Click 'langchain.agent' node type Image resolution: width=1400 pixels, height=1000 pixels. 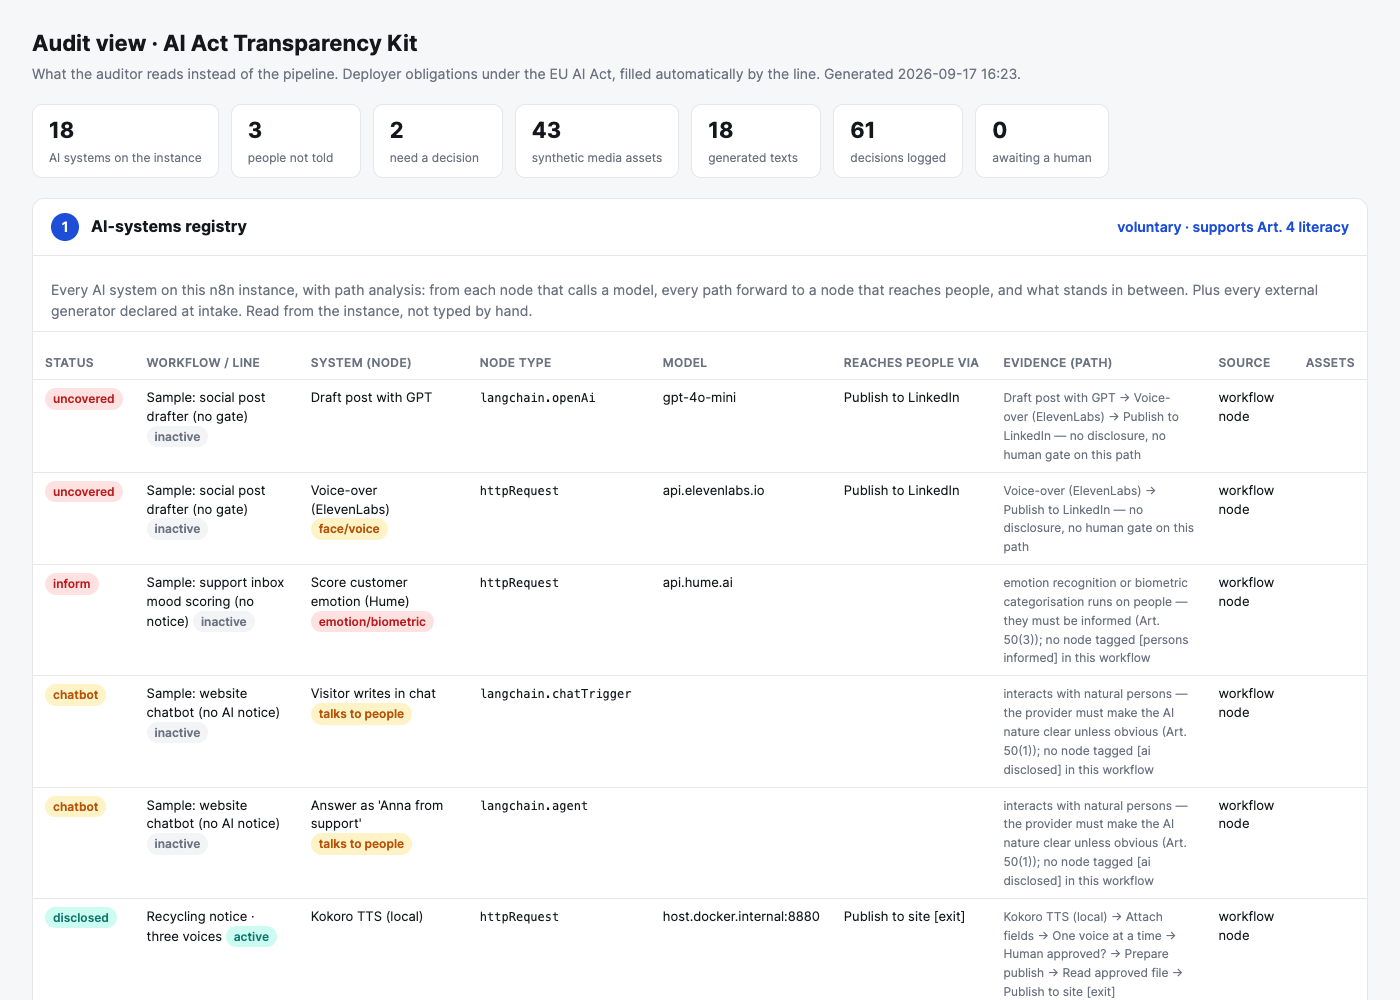[x=534, y=806]
